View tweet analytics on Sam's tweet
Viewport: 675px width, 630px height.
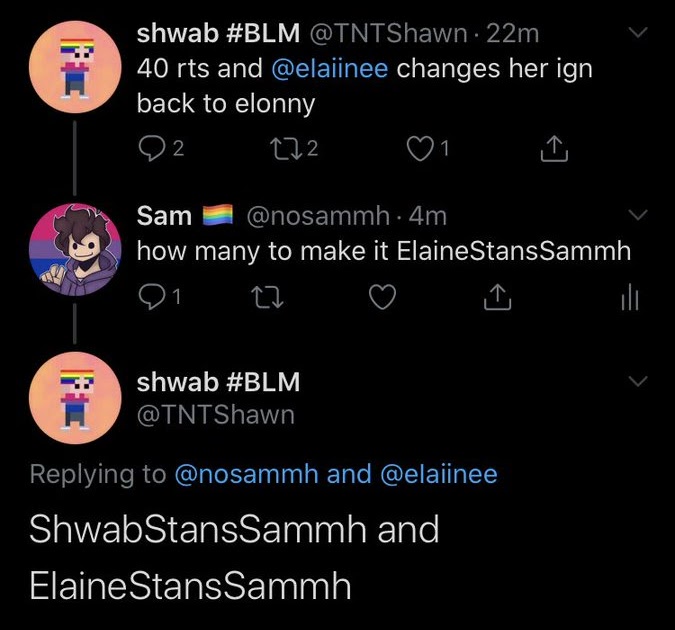(x=630, y=297)
